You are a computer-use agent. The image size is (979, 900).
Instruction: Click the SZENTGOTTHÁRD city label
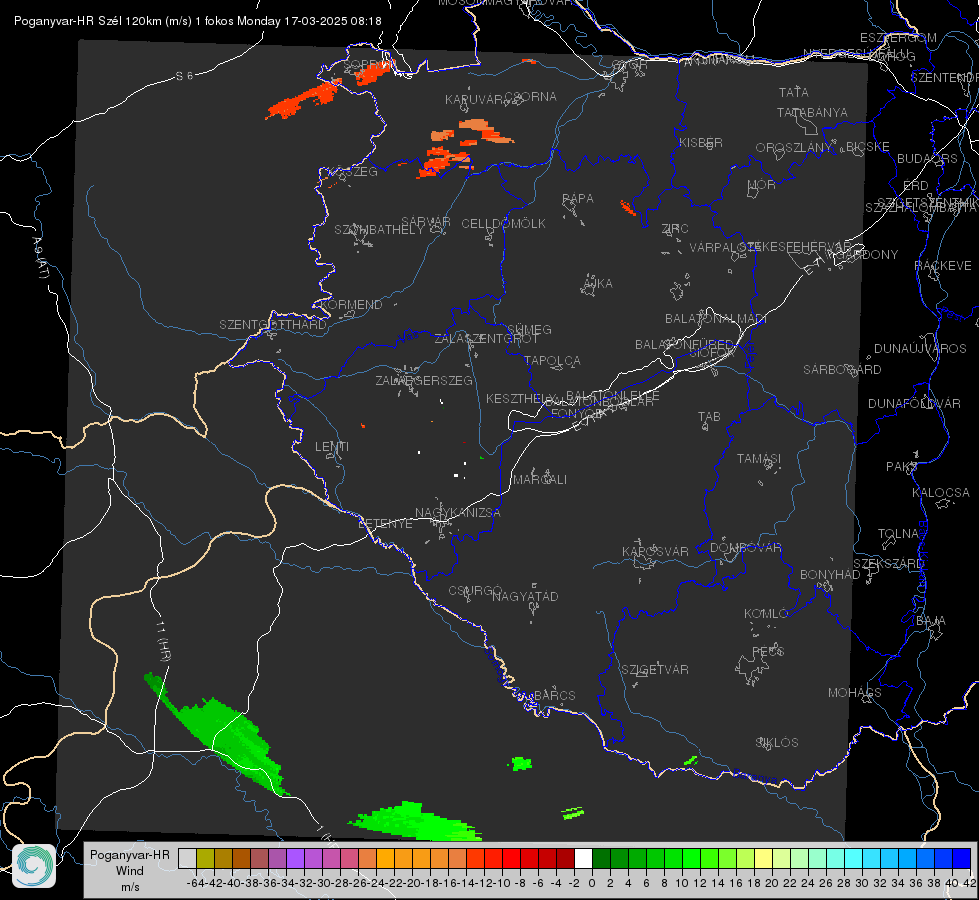coord(273,325)
